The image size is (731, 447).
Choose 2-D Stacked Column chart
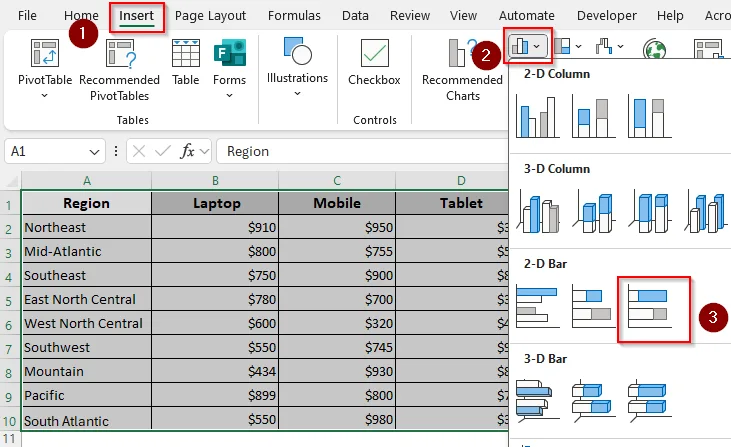tap(593, 116)
